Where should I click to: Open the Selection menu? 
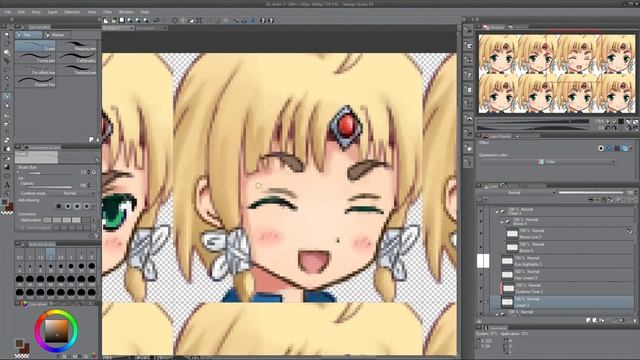72,12
